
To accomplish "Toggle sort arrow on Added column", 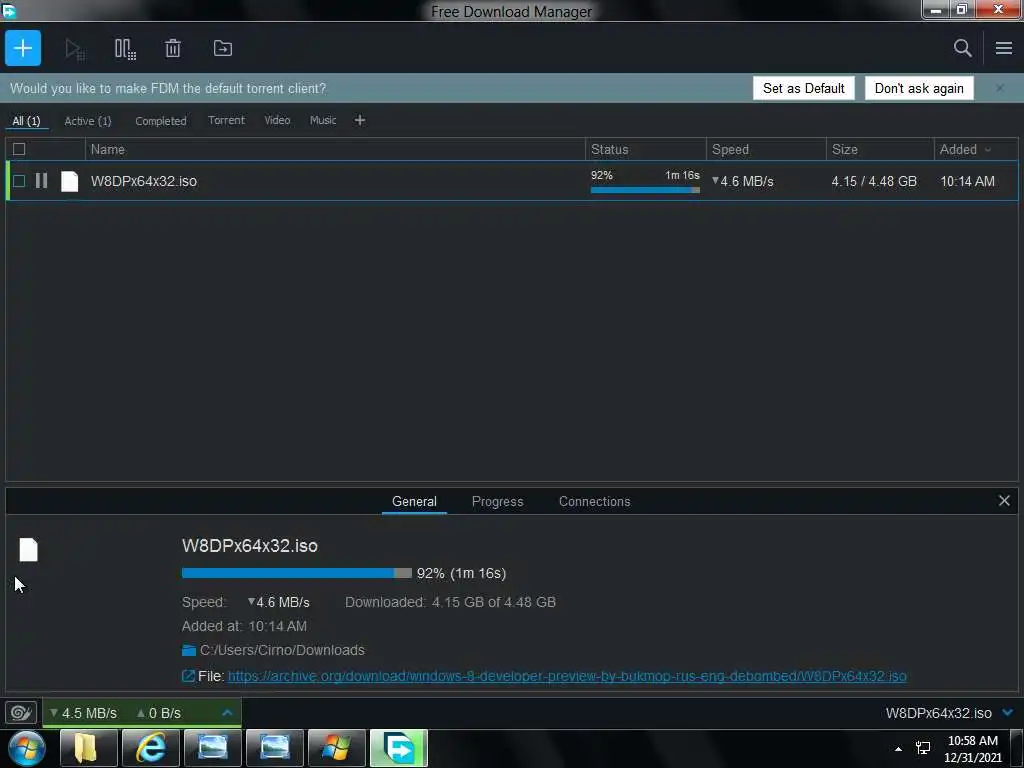I will (988, 150).
